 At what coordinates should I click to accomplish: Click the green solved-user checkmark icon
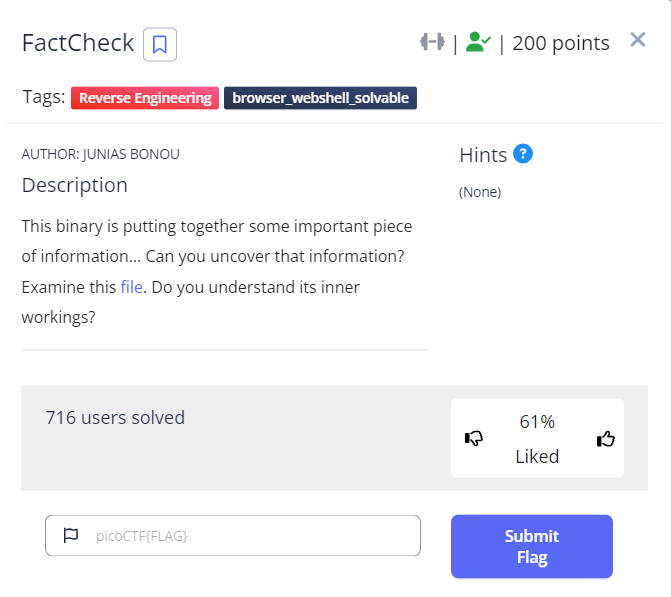477,43
